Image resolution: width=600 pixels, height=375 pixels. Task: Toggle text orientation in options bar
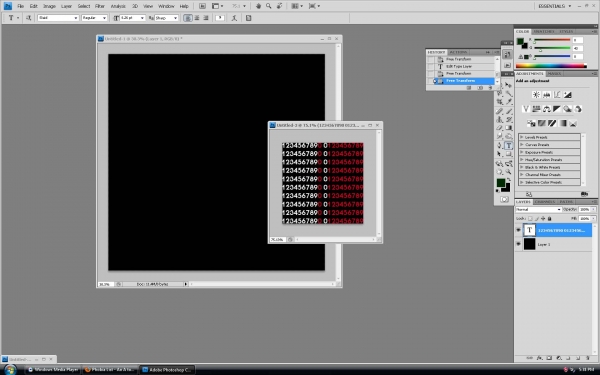pos(28,18)
